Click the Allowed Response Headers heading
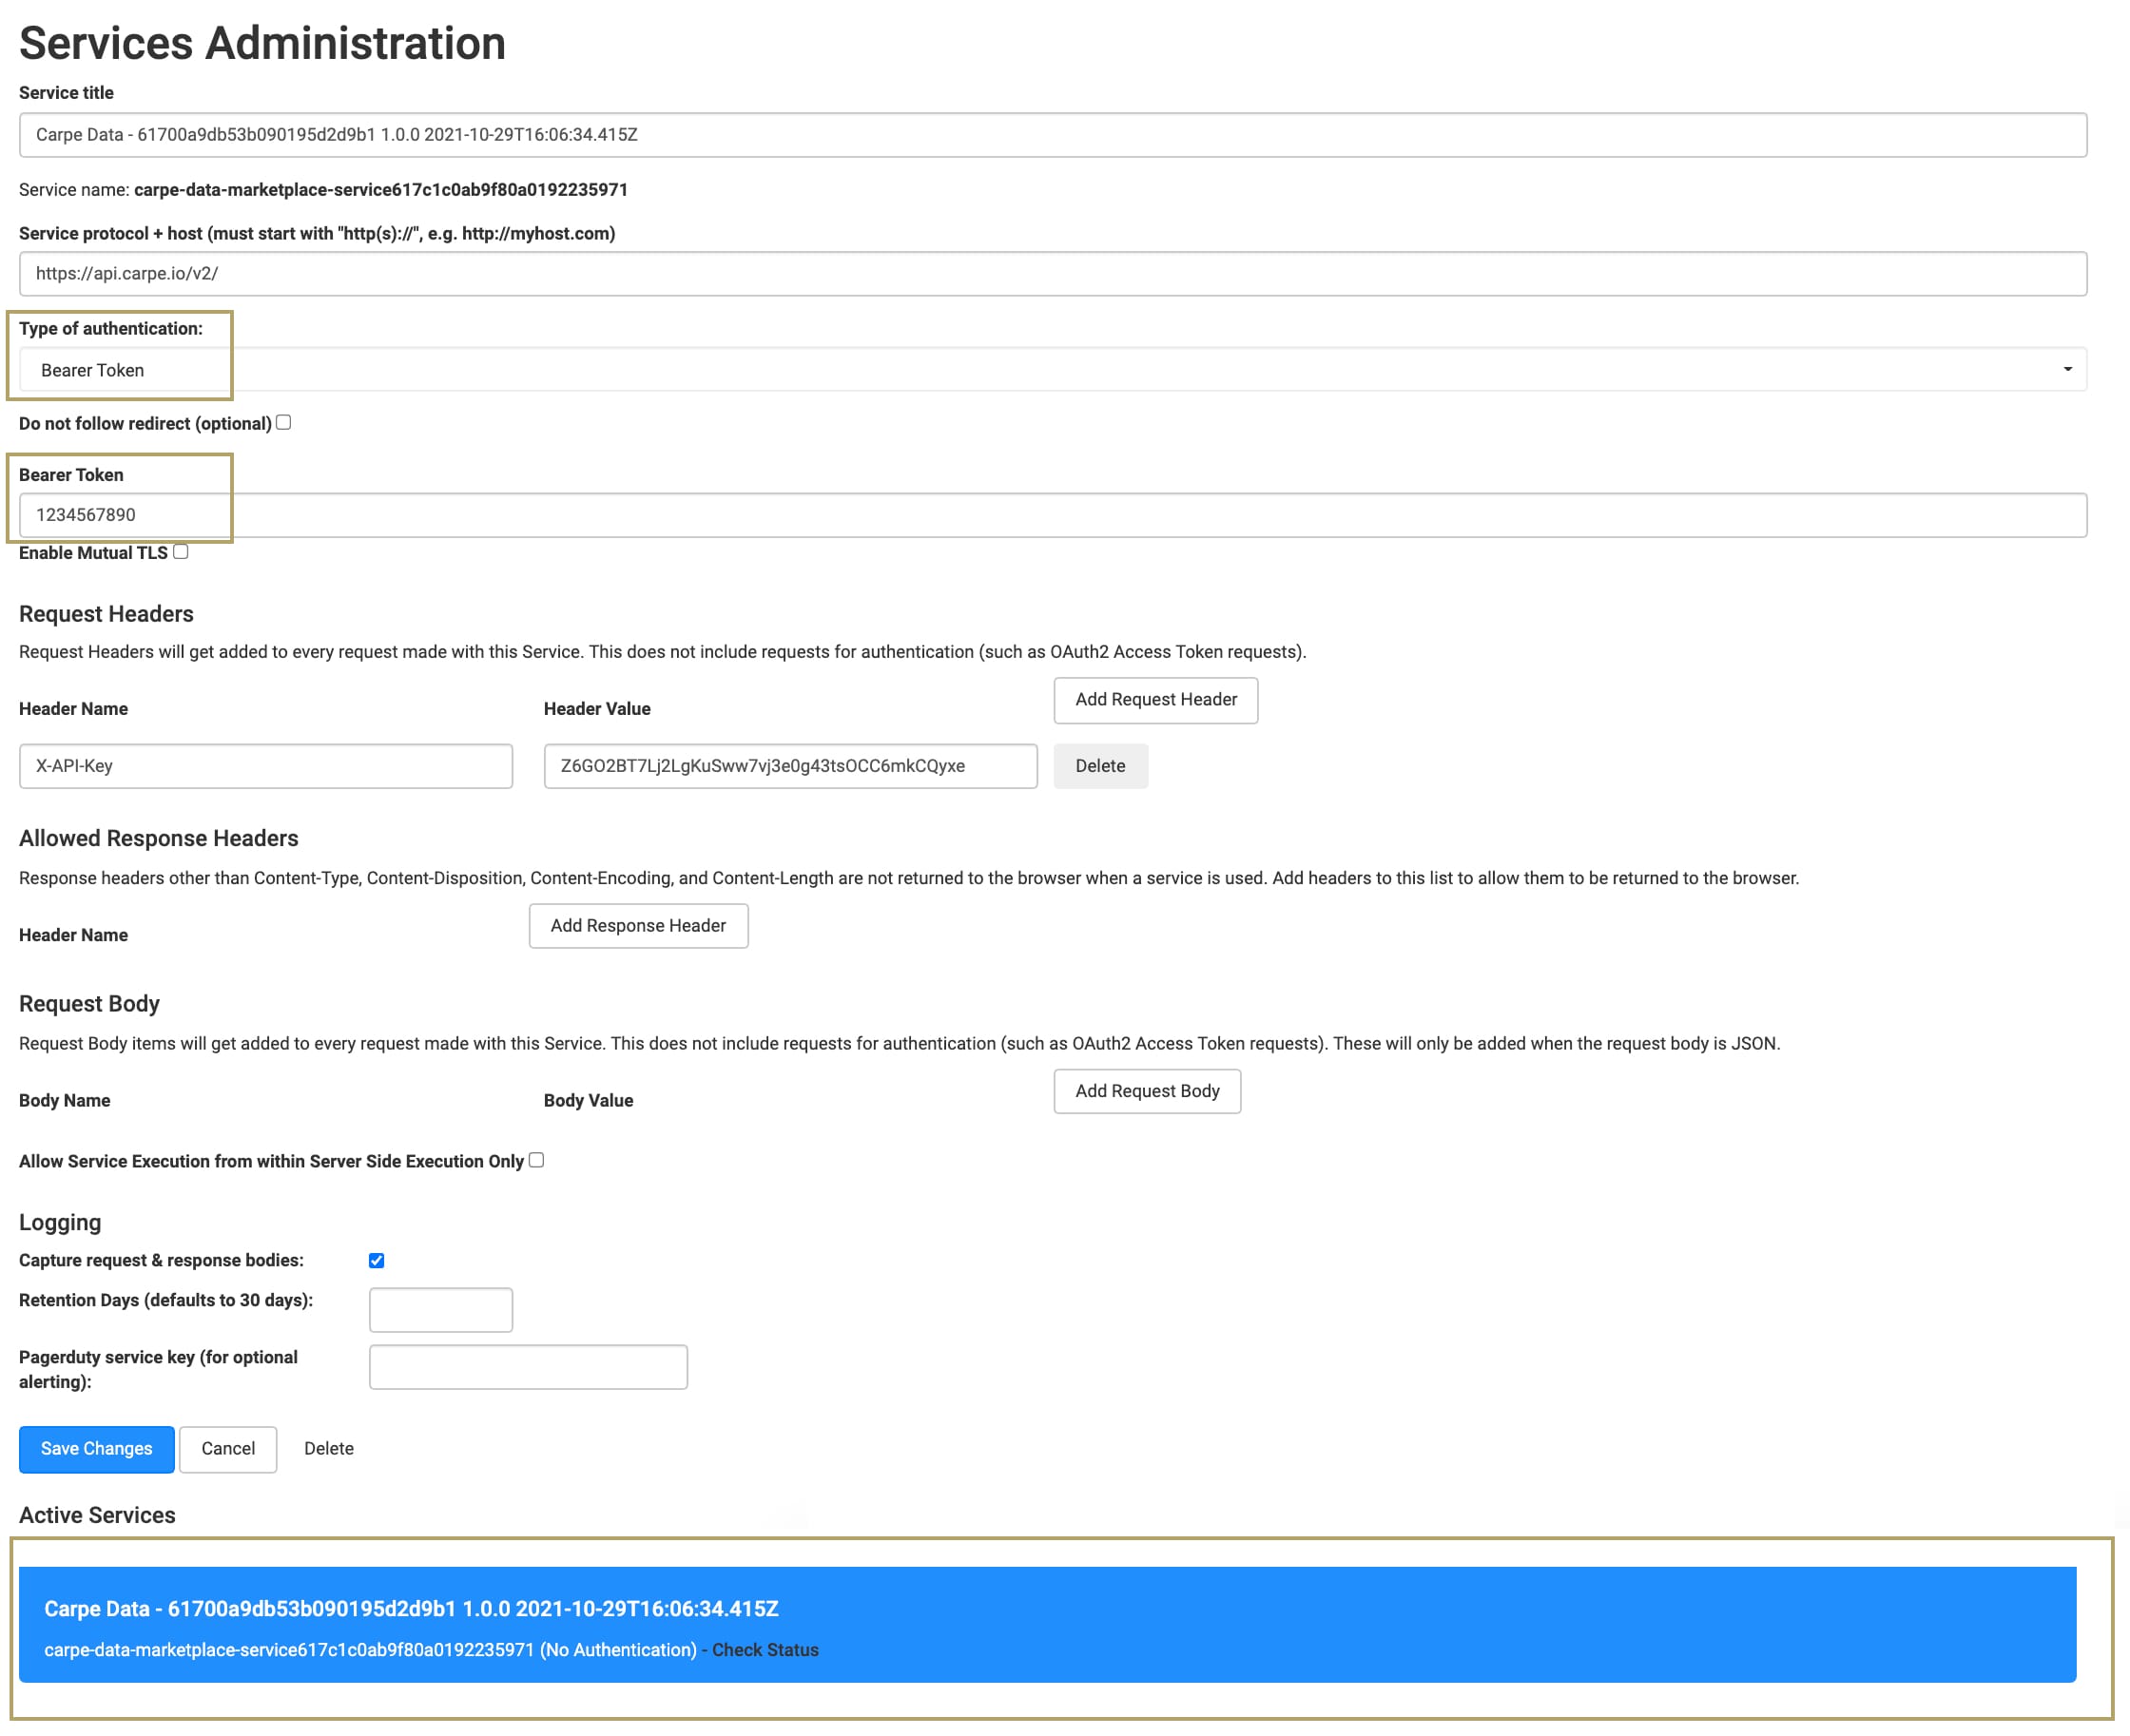This screenshot has width=2130, height=1736. click(158, 838)
